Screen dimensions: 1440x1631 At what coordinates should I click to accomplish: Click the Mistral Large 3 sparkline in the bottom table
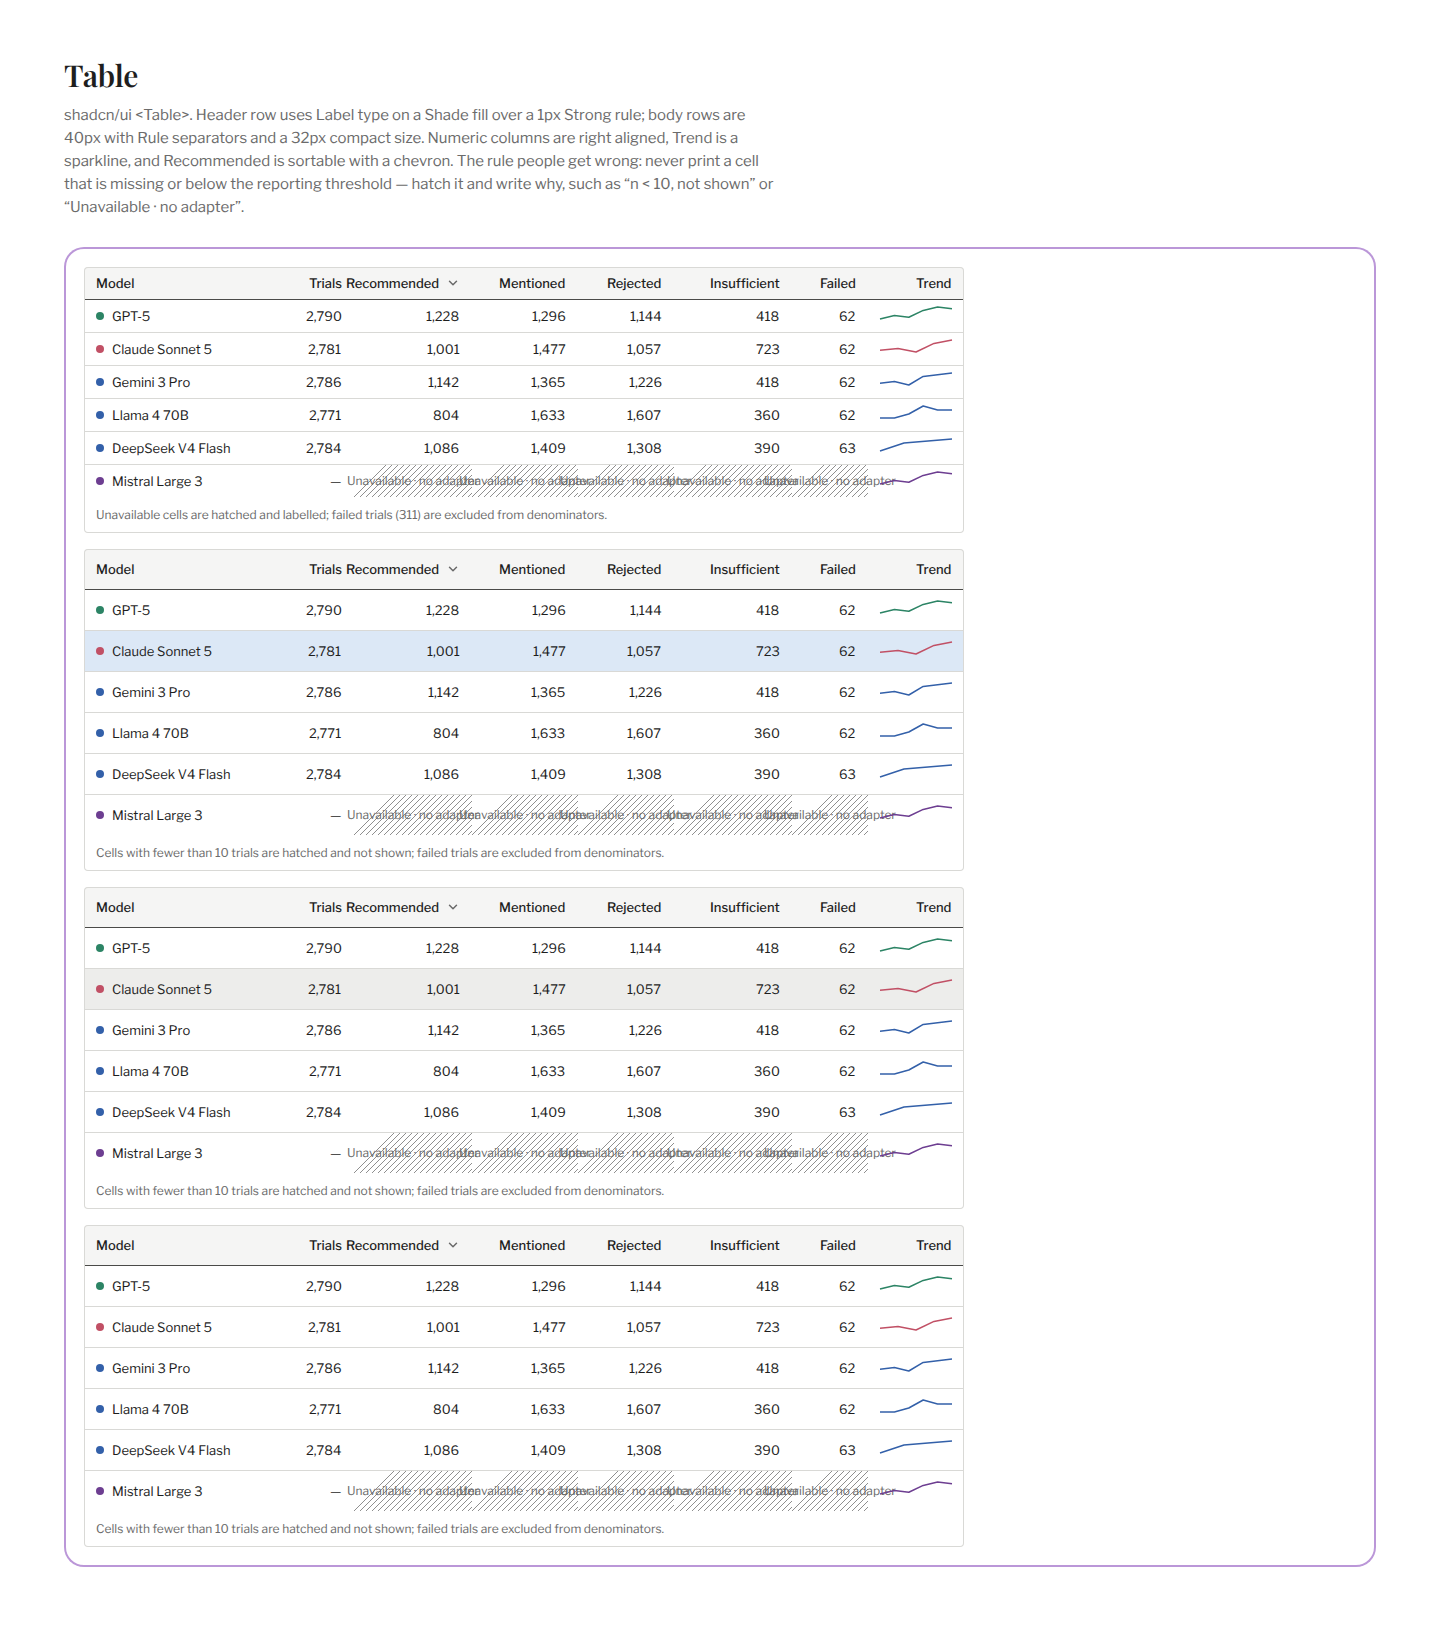(916, 1488)
